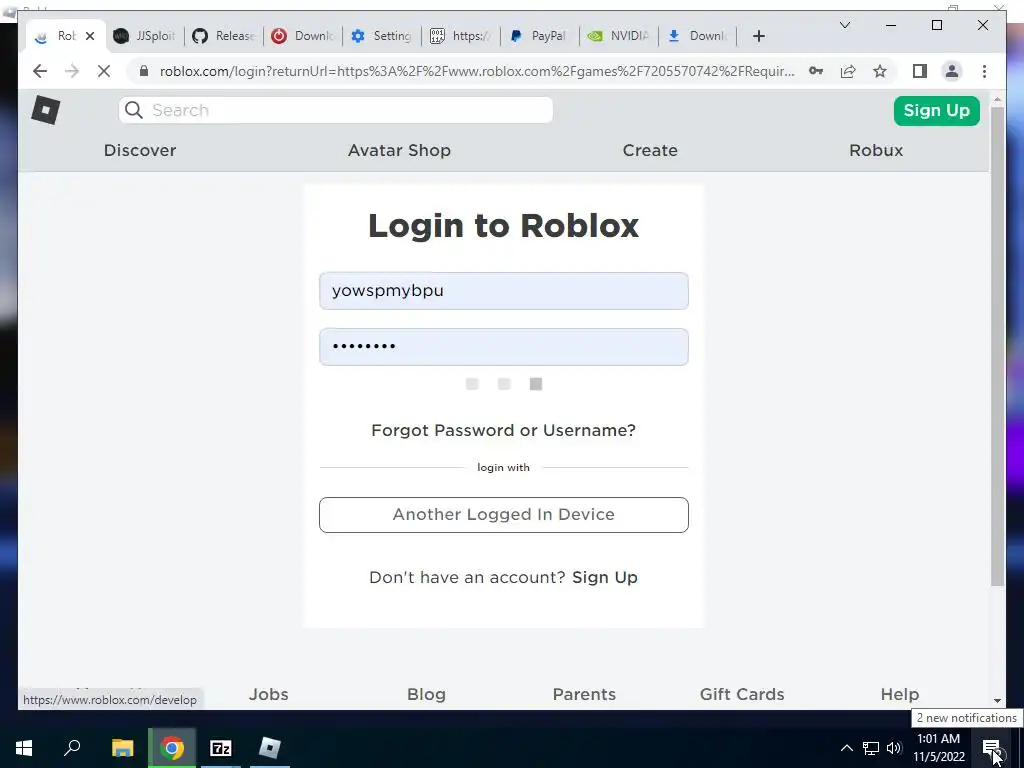Viewport: 1024px width, 768px height.
Task: Click scrollbar down arrow
Action: 997,700
